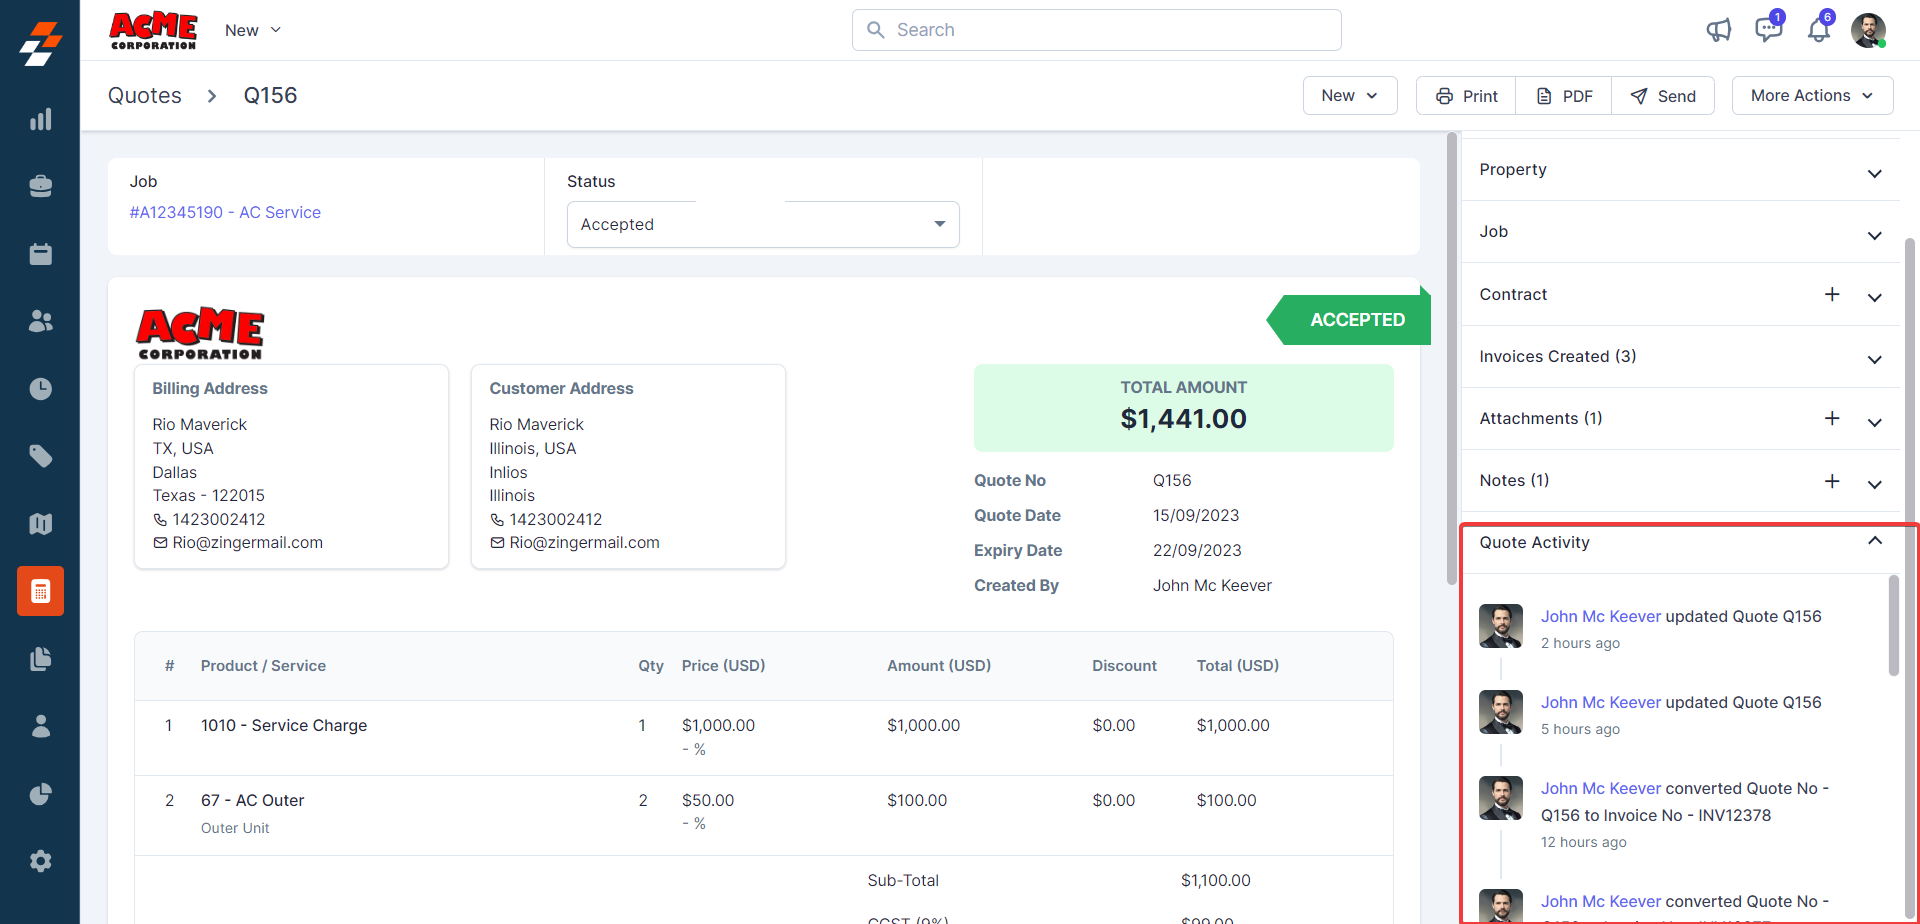Open the New dropdown beside the logo

[252, 30]
